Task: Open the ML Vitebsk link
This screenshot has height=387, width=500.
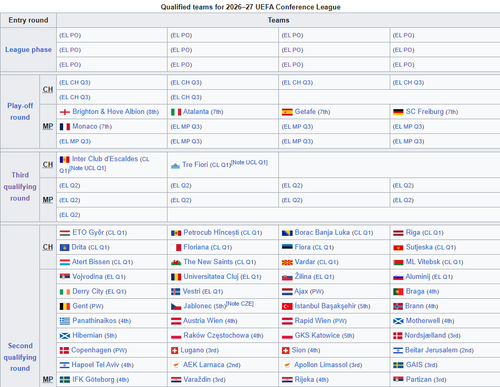Action: coord(423,262)
